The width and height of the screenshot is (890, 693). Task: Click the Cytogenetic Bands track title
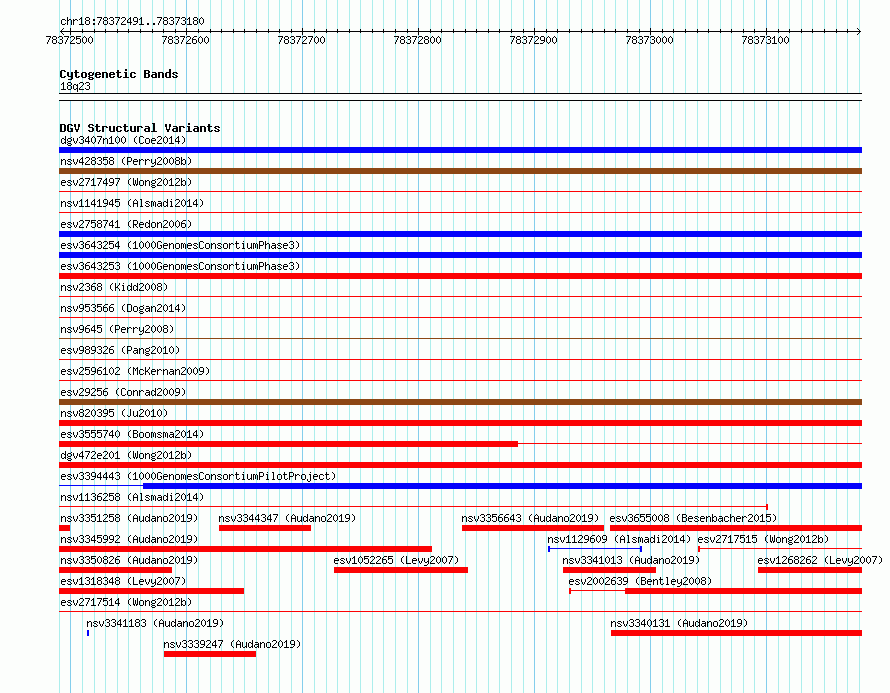coord(119,74)
